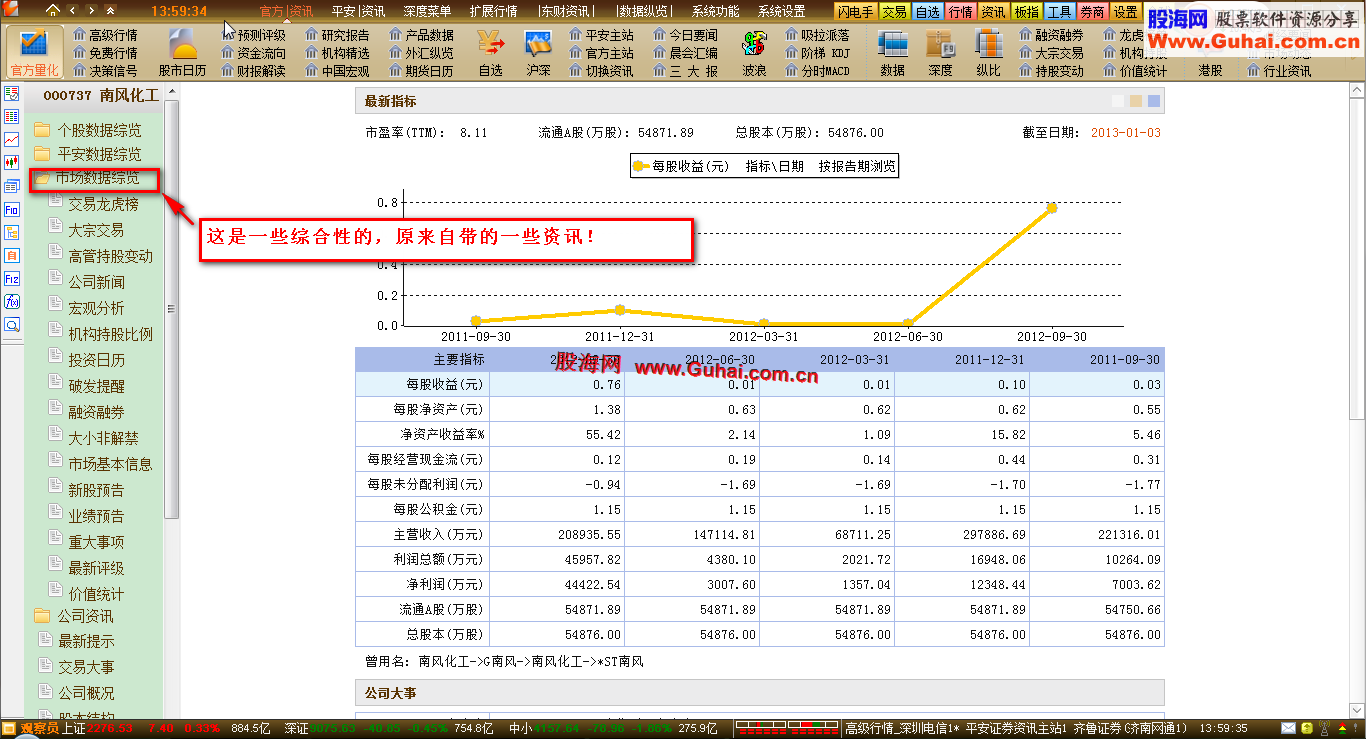Viewport: 1366px width, 739px height.
Task: Select the line chart sidebar icon
Action: tap(12, 139)
